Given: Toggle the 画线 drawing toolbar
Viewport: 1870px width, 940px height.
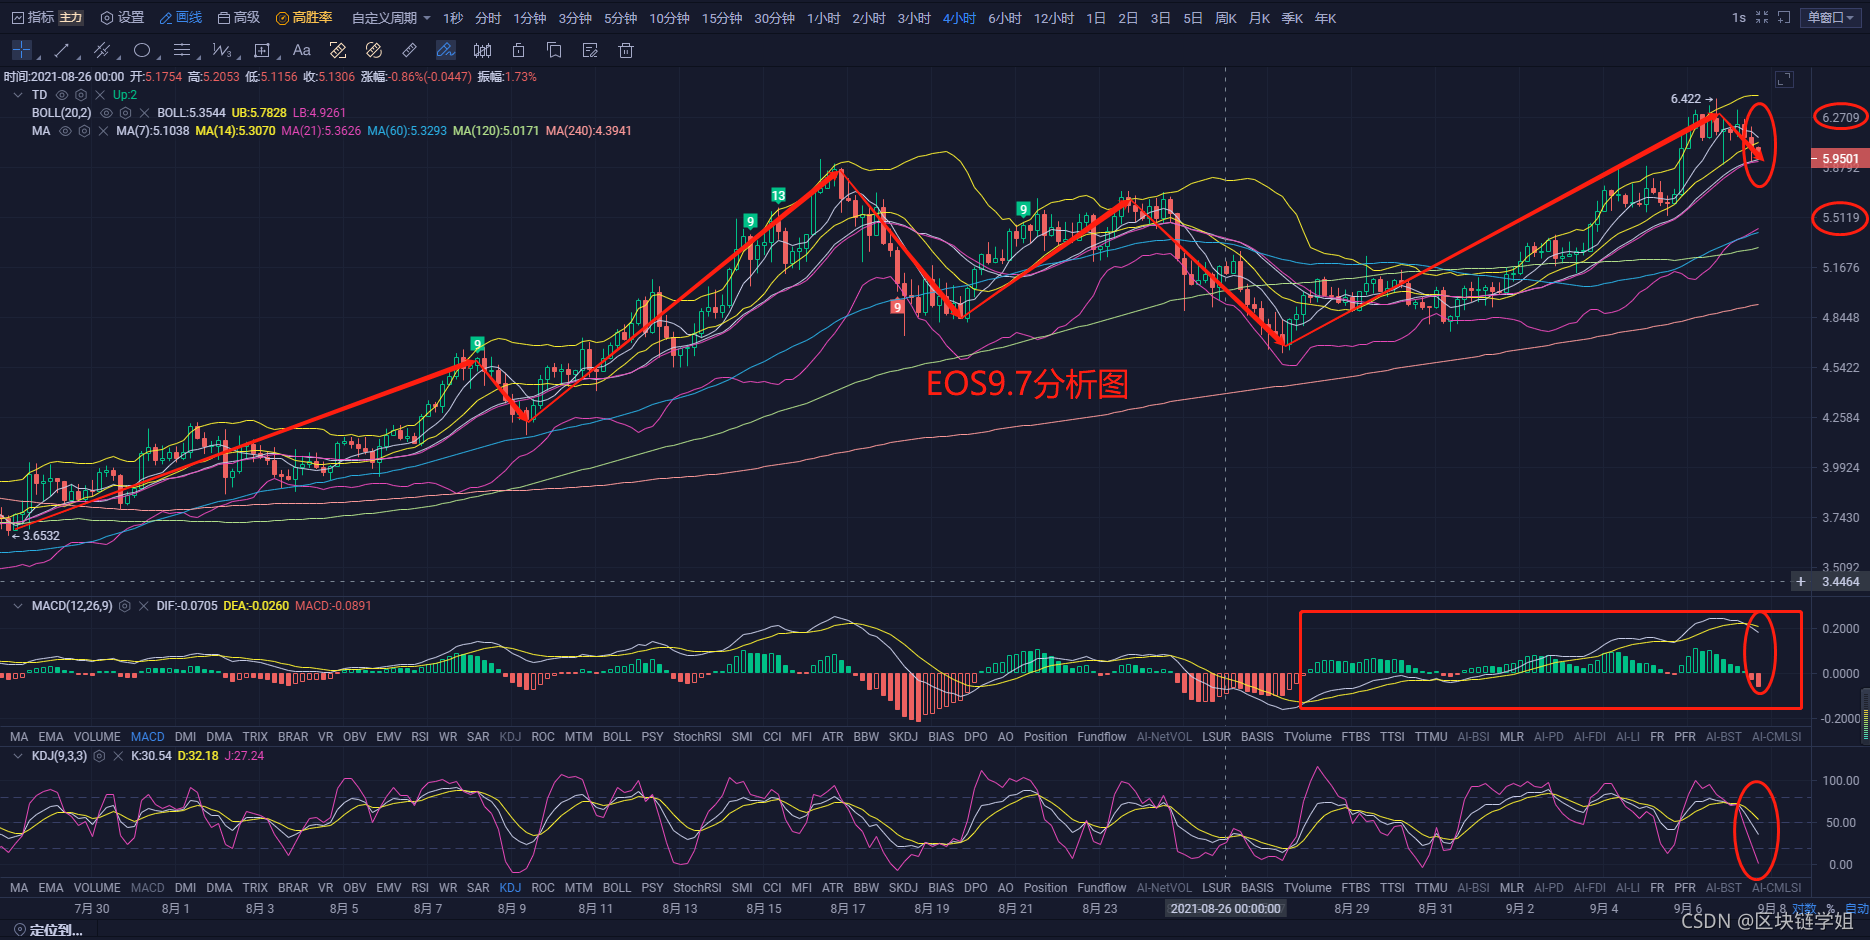Looking at the screenshot, I should (x=181, y=18).
